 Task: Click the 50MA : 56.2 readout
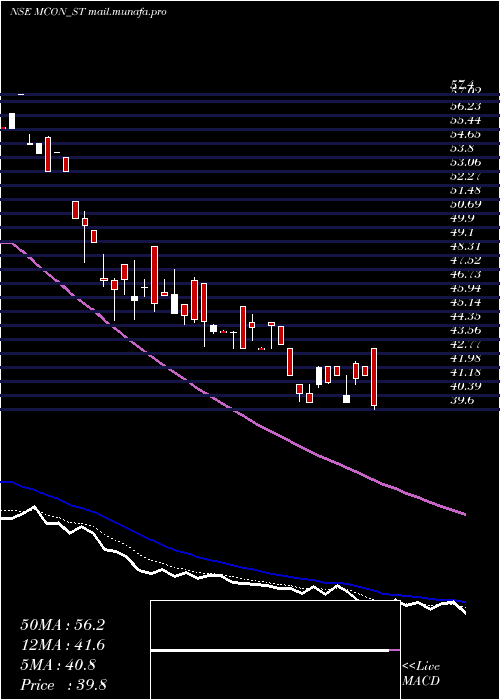click(x=62, y=625)
